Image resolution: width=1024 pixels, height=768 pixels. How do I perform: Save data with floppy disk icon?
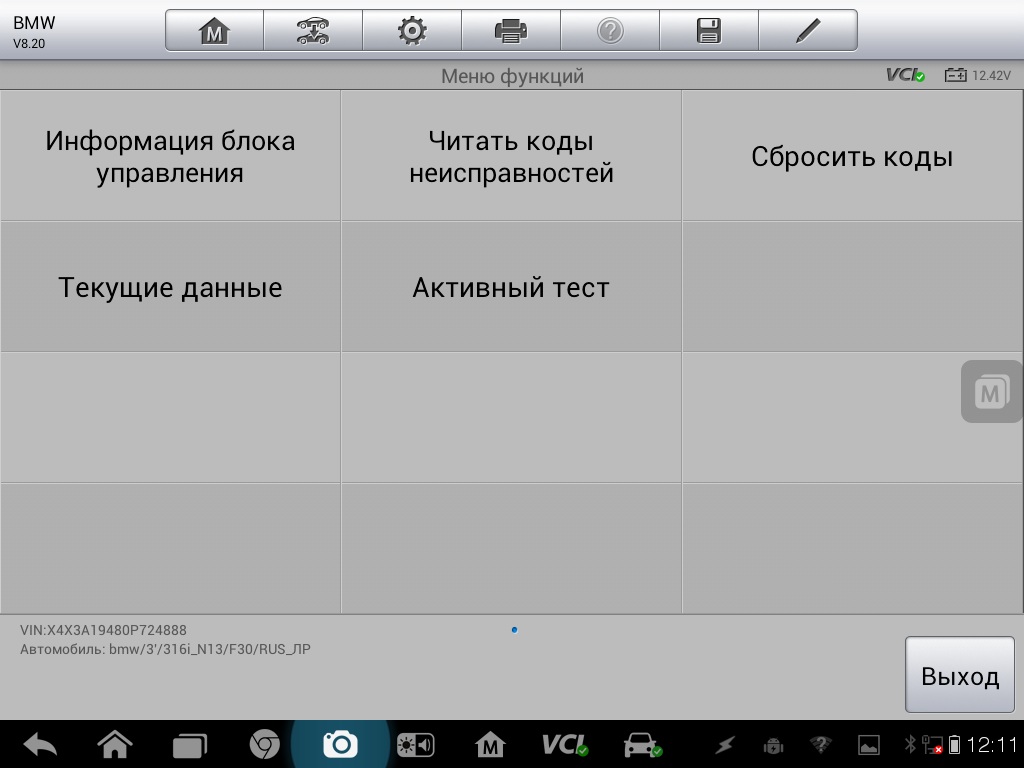tap(708, 31)
